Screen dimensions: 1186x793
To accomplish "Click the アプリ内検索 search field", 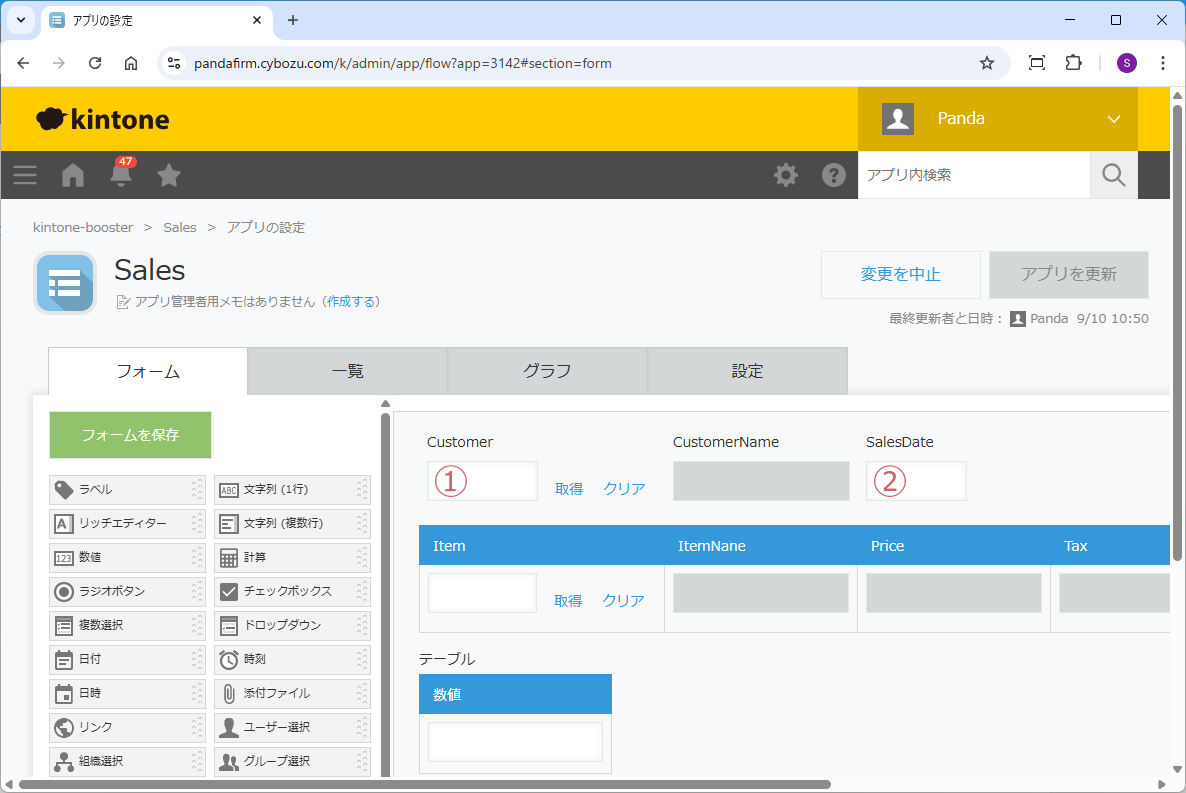I will coord(973,175).
